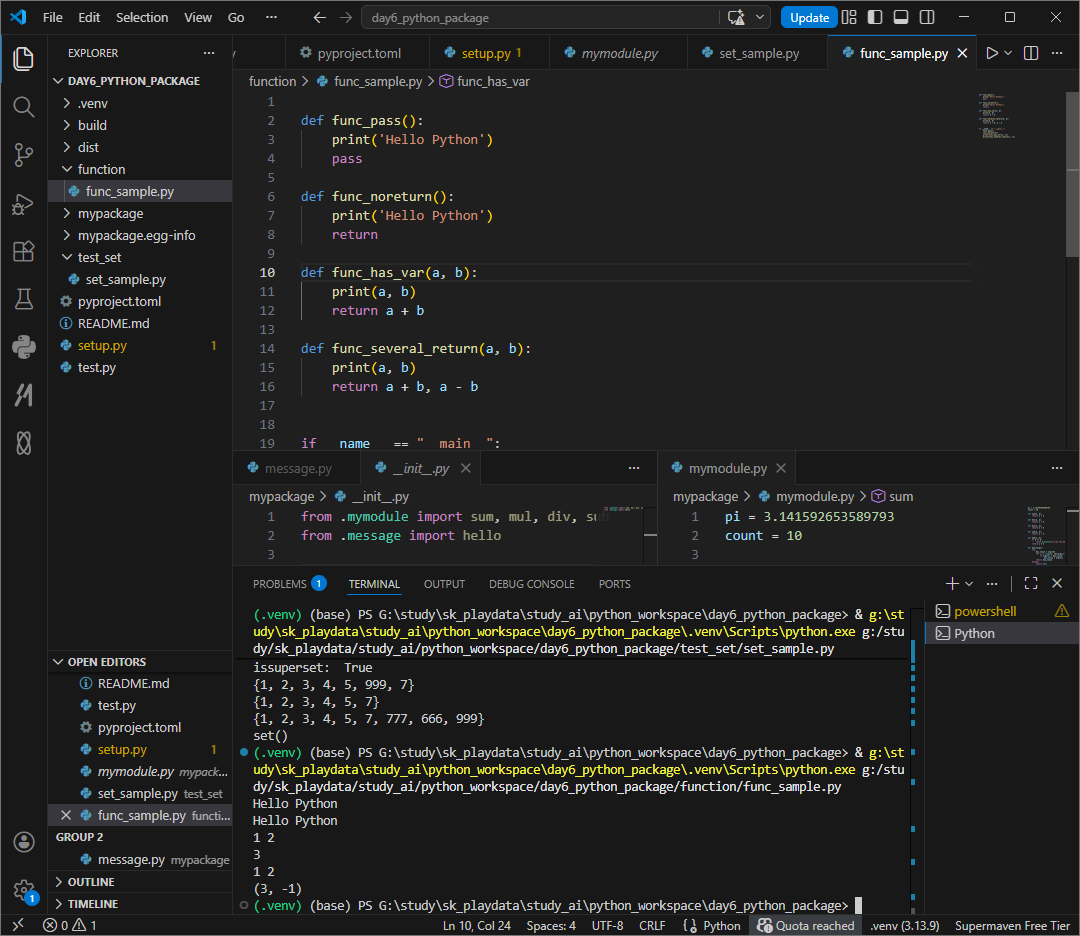The height and width of the screenshot is (936, 1080).
Task: Open the Accounts icon in activity bar
Action: [x=23, y=842]
